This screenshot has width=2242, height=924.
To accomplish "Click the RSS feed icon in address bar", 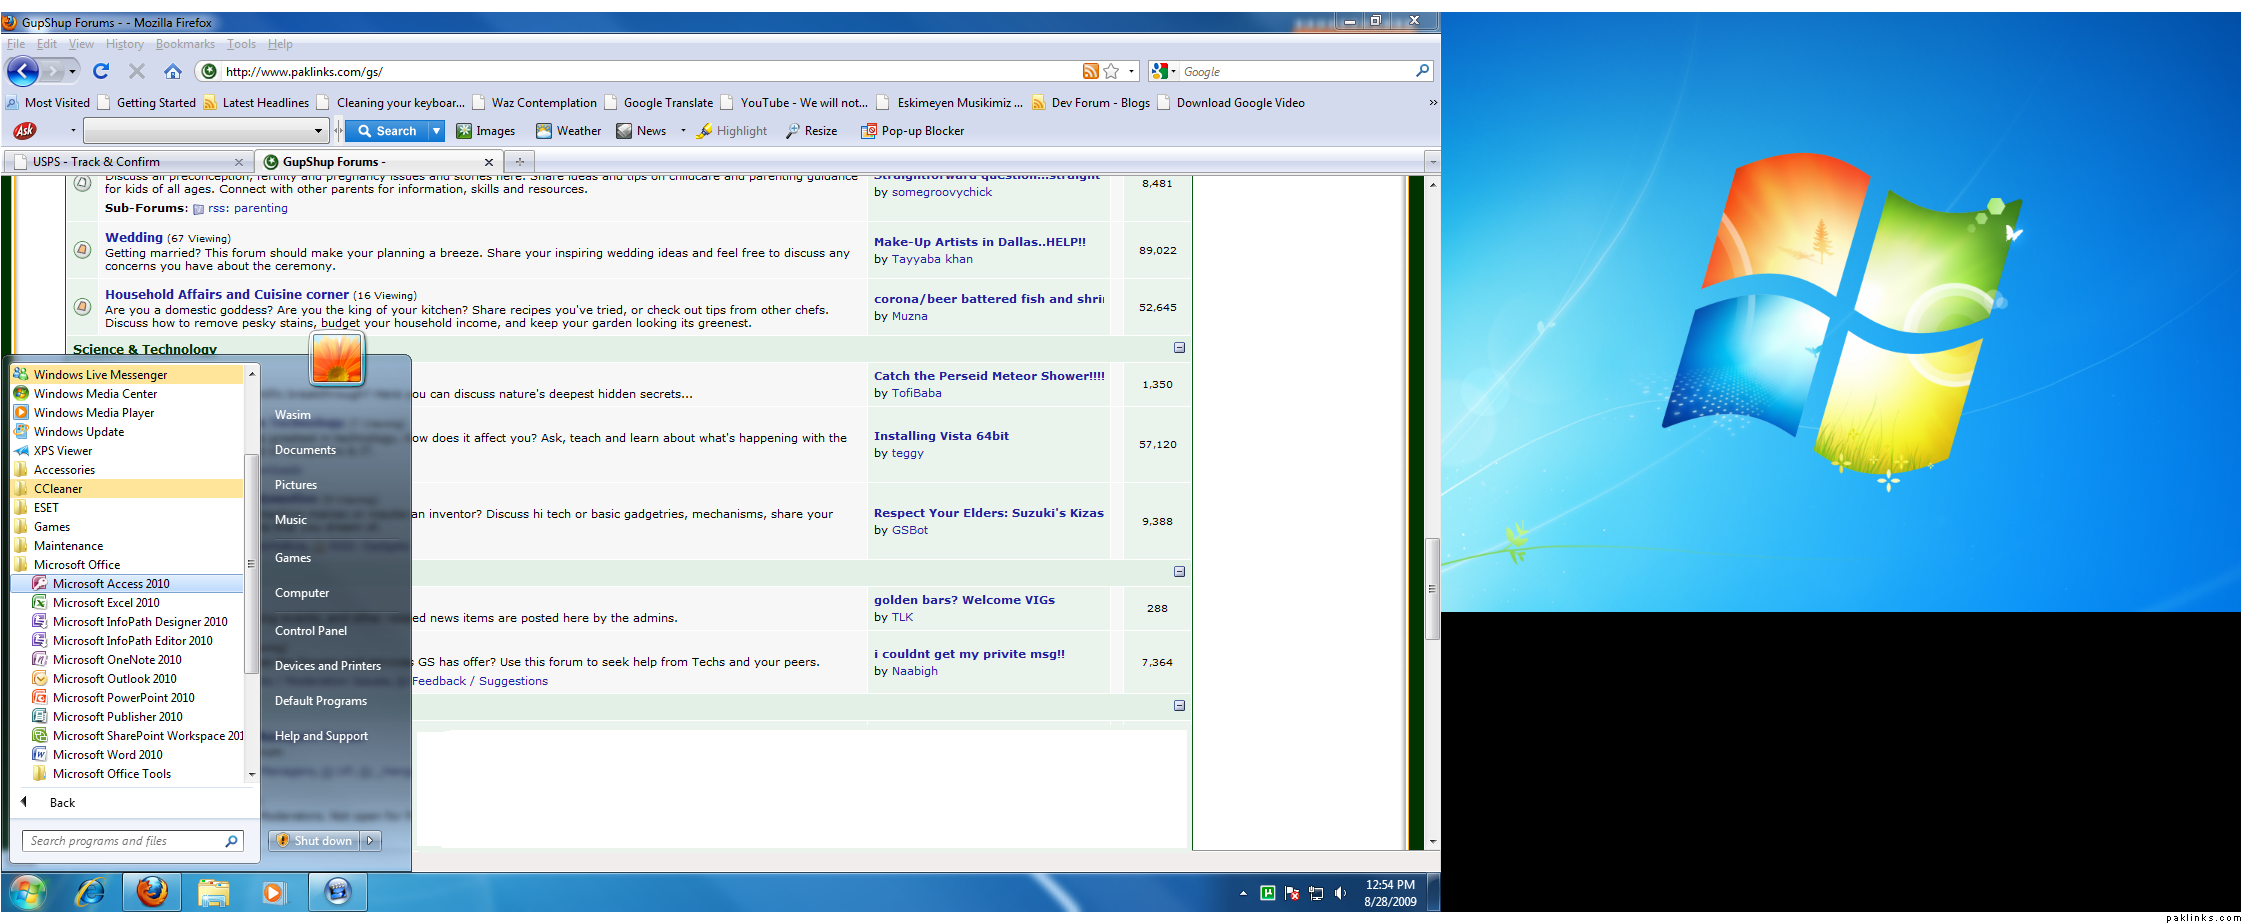I will [1090, 71].
